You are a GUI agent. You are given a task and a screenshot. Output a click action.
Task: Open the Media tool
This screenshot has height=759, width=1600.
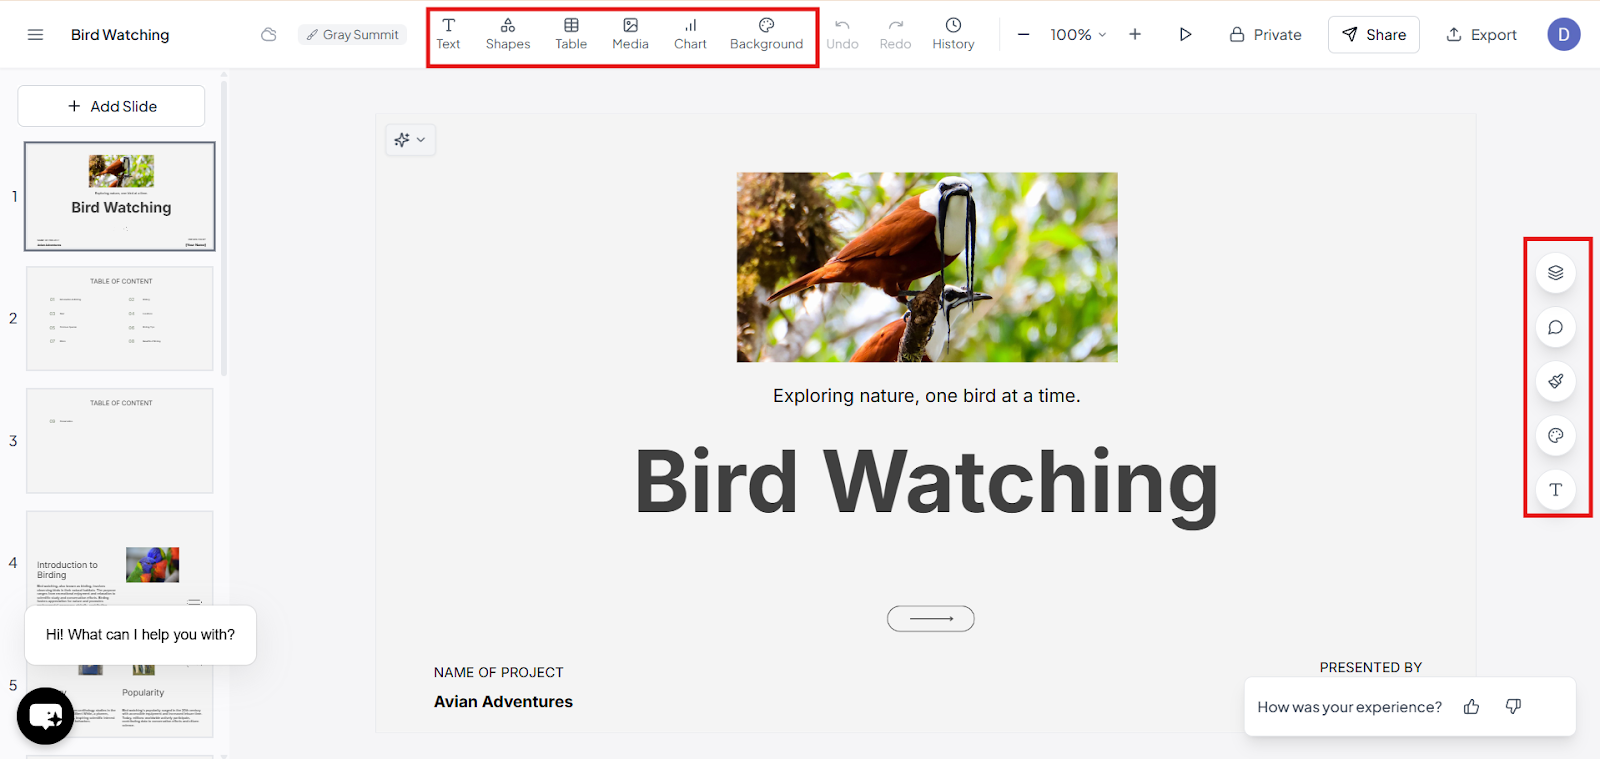(x=630, y=34)
